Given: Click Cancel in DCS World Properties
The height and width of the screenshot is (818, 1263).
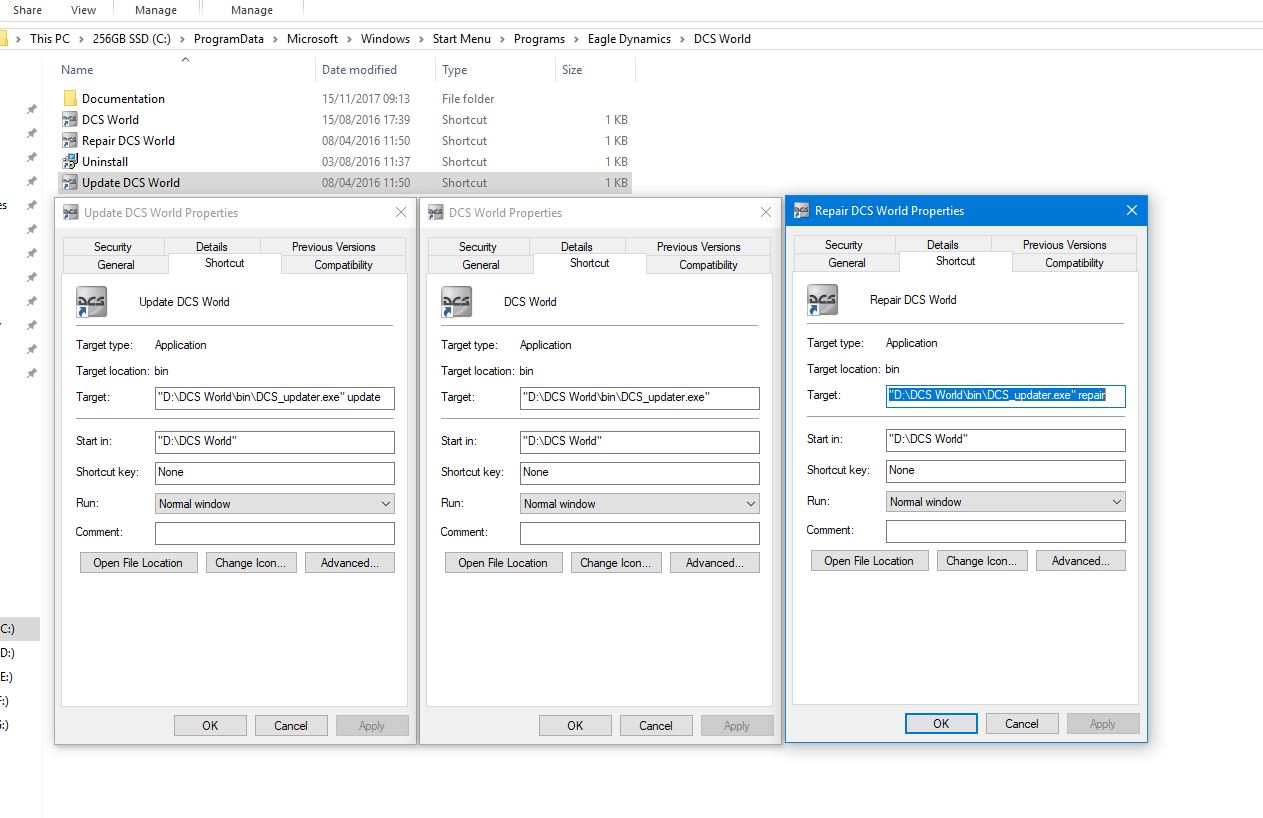Looking at the screenshot, I should point(656,726).
